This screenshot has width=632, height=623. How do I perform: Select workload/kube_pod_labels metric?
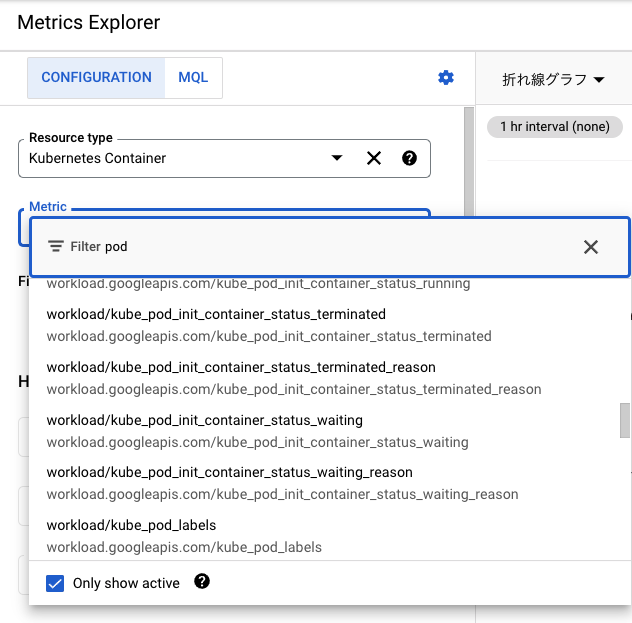point(329,536)
